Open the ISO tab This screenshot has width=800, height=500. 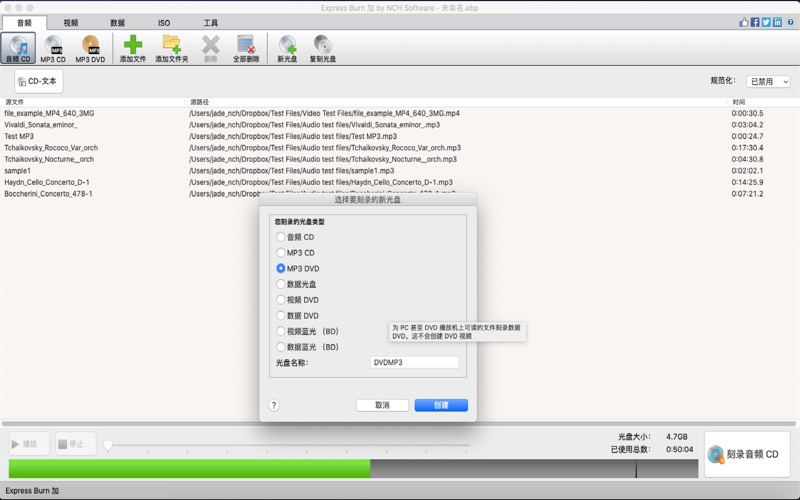tap(164, 22)
